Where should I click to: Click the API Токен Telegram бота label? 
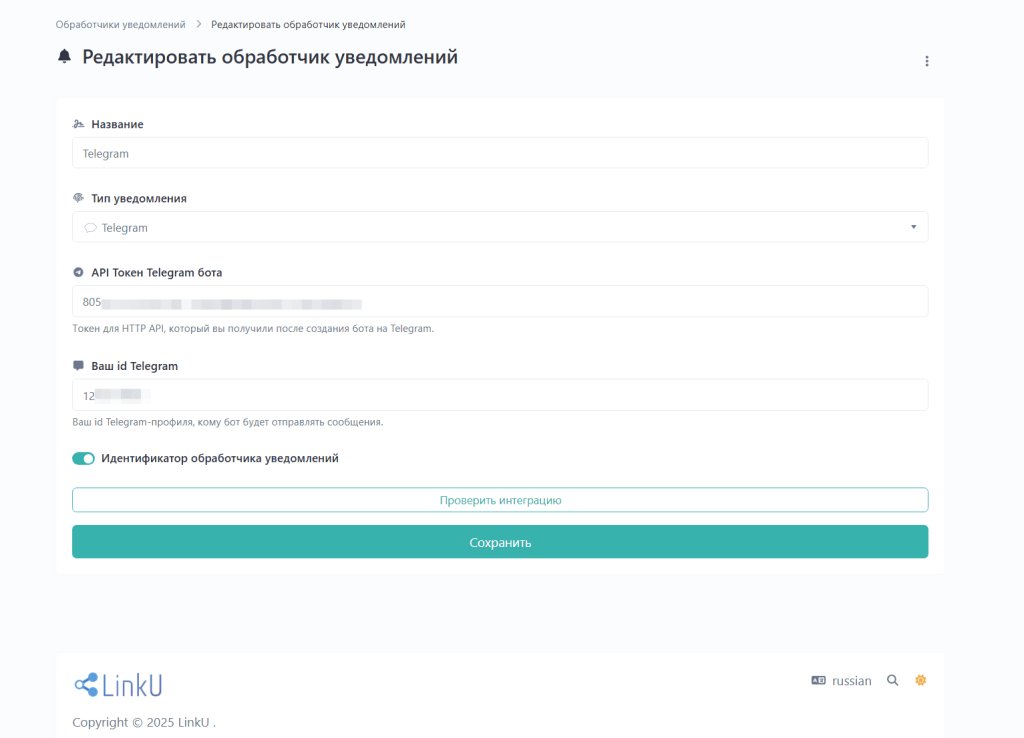(x=157, y=272)
